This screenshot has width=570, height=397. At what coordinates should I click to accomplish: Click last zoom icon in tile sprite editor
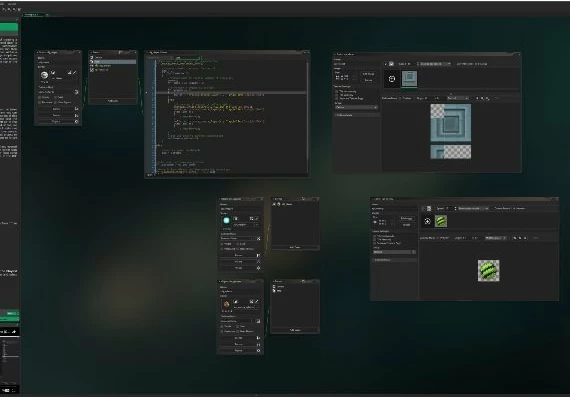(487, 98)
